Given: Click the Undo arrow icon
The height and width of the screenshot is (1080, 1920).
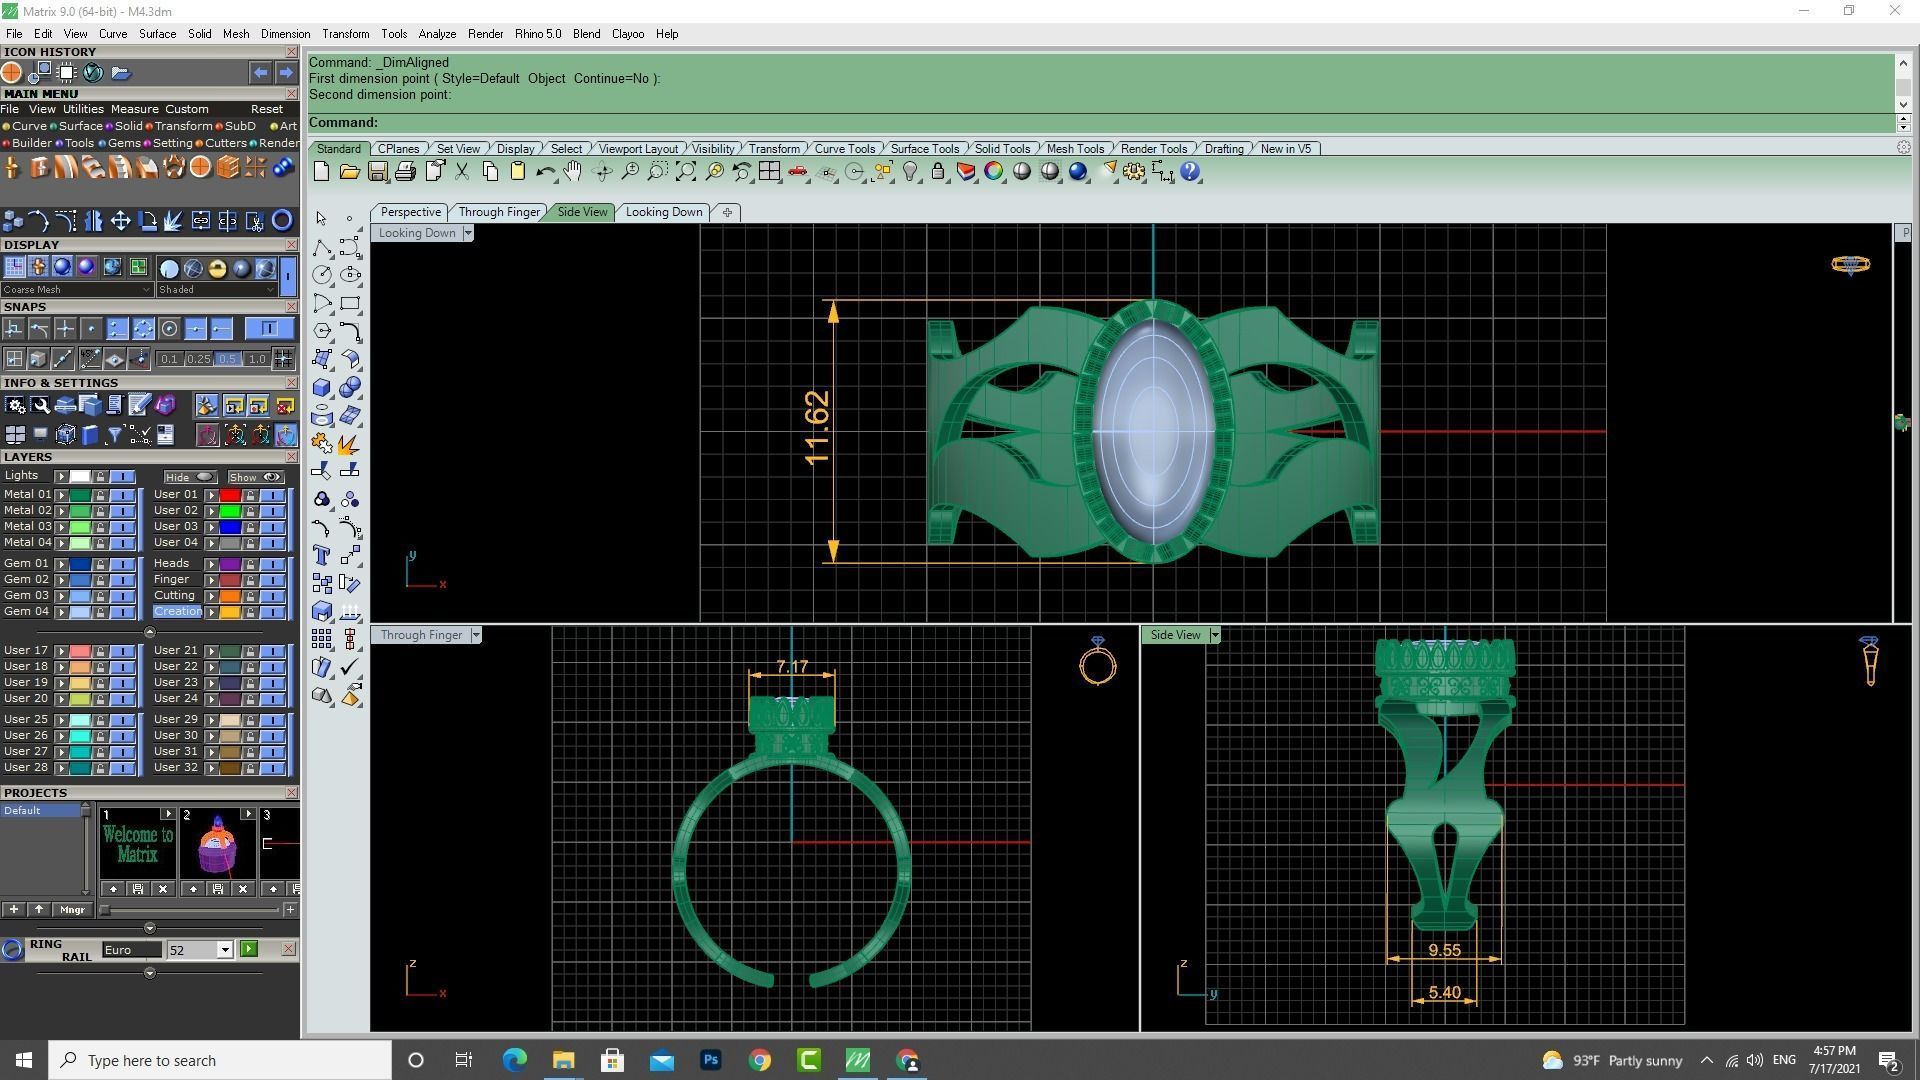Looking at the screenshot, I should coord(545,172).
